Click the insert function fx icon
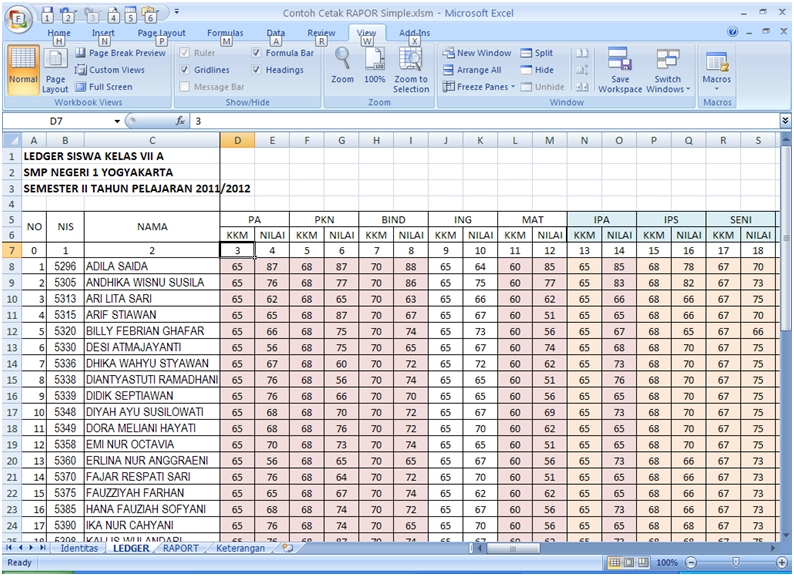The height and width of the screenshot is (576, 794). (180, 121)
